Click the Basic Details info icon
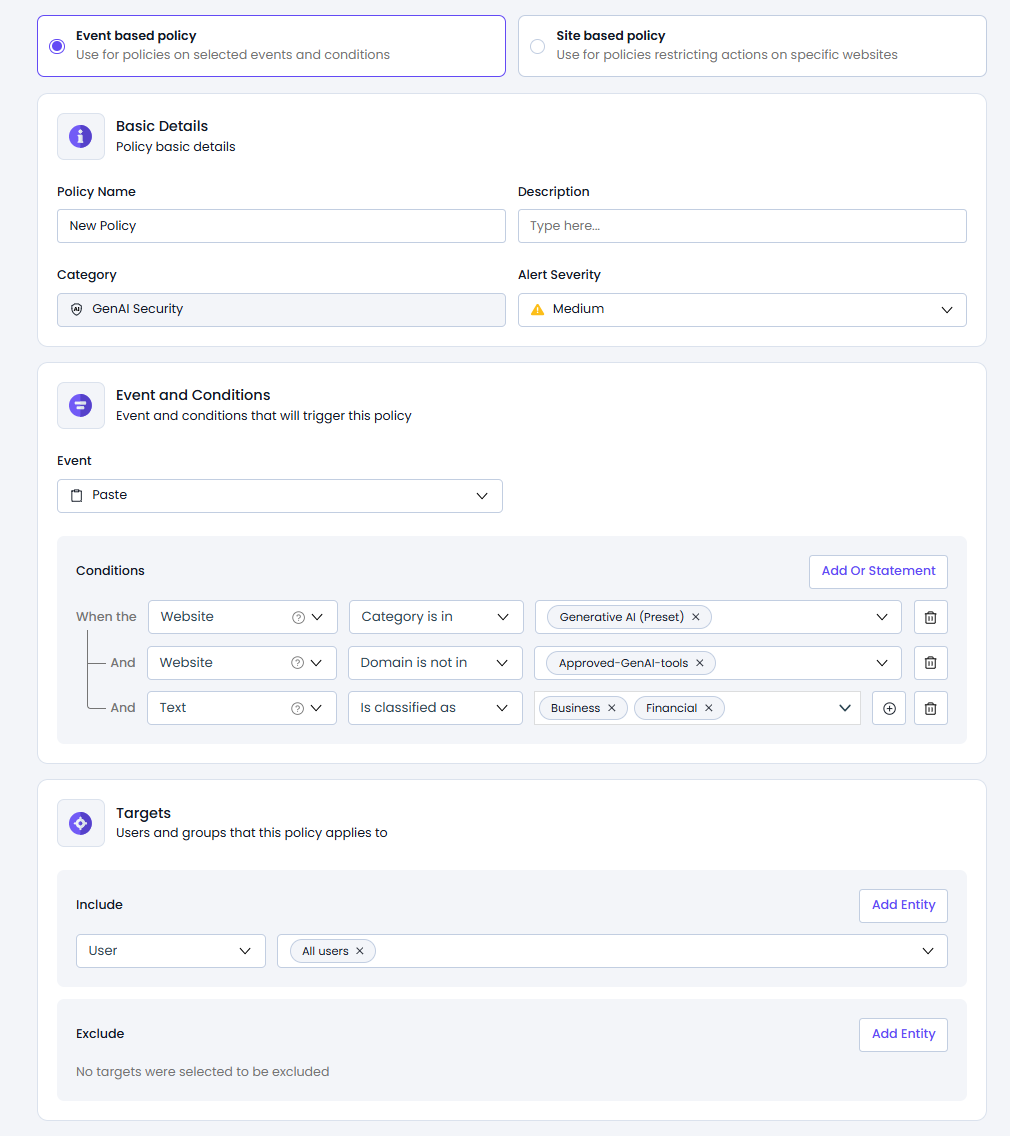 tap(80, 136)
